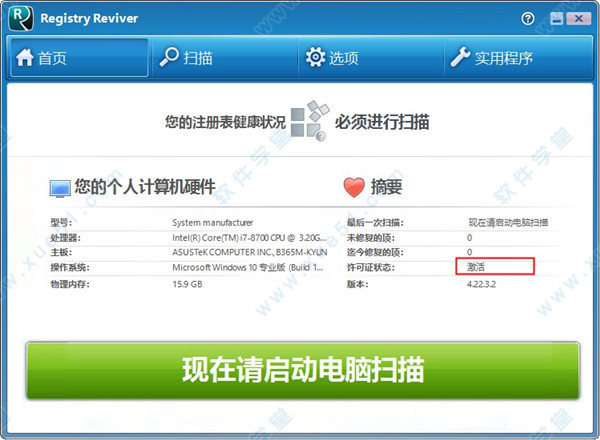Click the house icon in the 首页 tab
600x440 pixels.
tap(25, 57)
